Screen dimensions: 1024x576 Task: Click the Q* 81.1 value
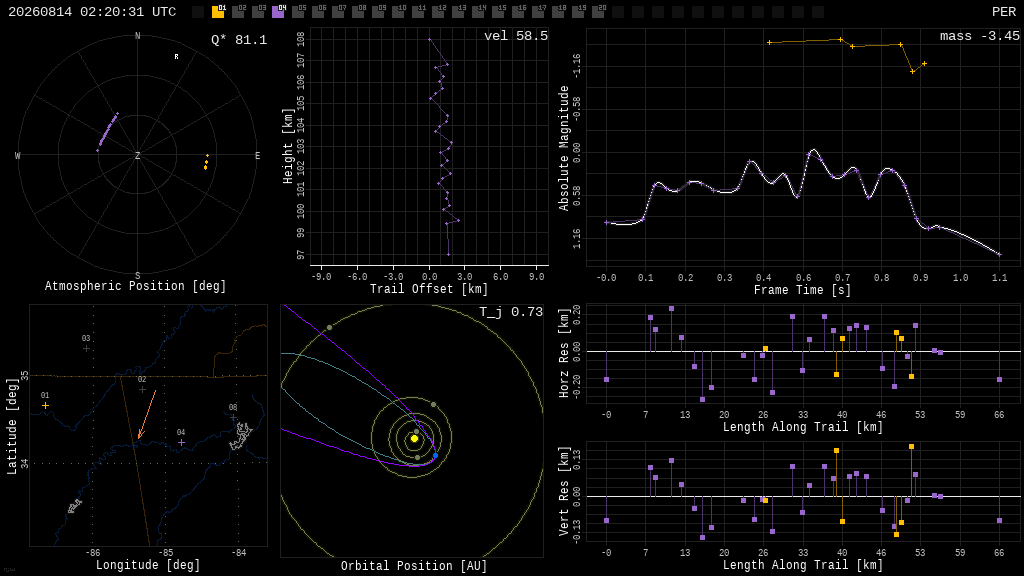pos(239,40)
